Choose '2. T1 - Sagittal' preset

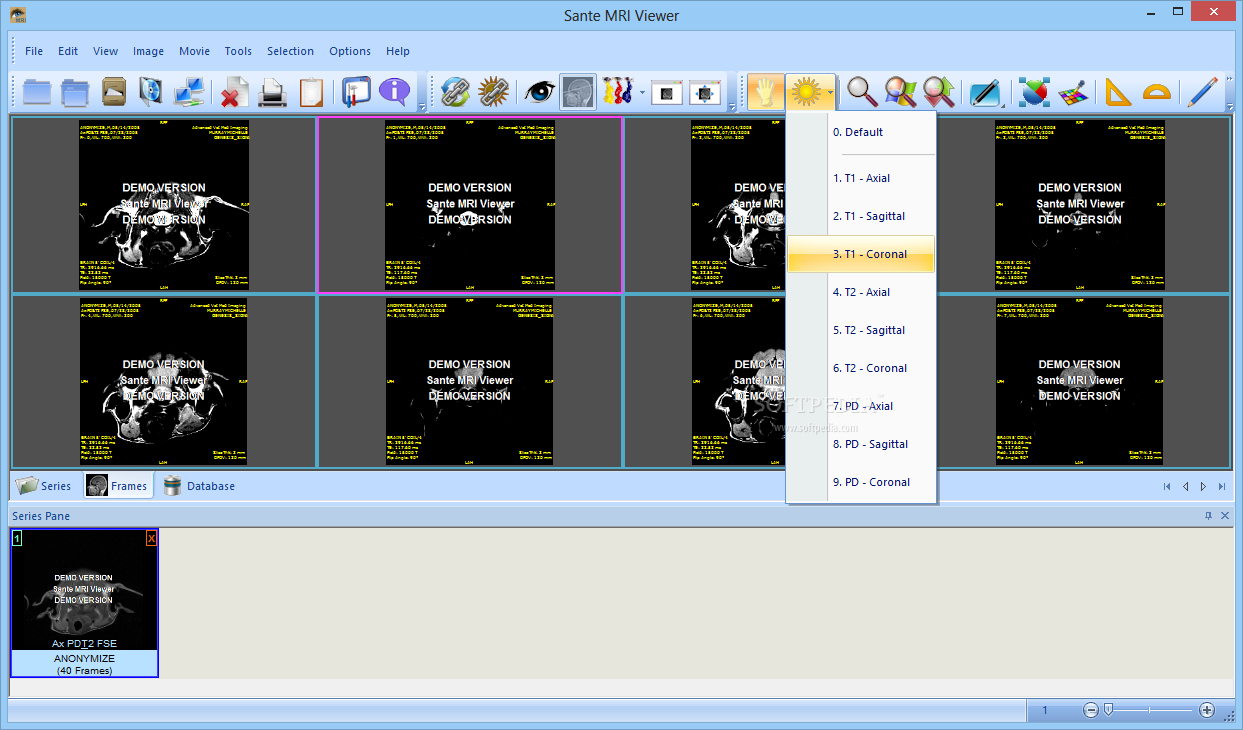(x=861, y=216)
